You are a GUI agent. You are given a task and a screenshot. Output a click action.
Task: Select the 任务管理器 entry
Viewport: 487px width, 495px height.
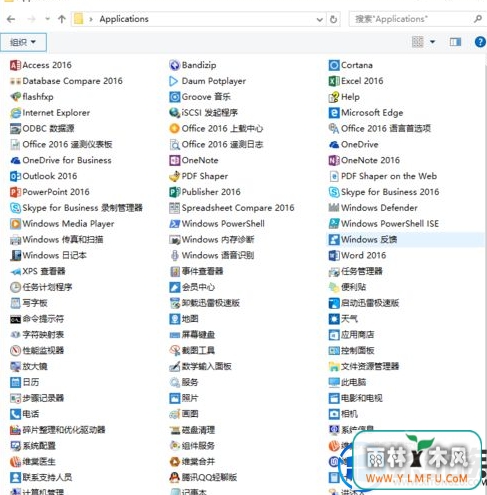355,272
